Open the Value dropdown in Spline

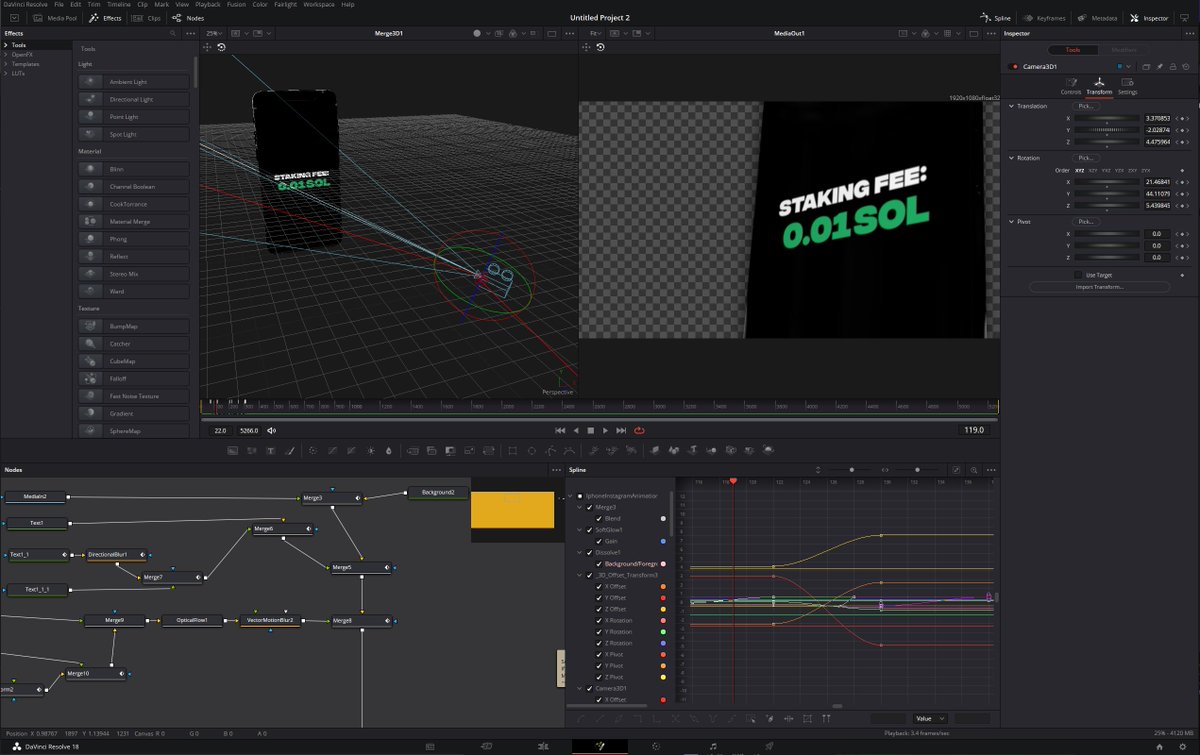coord(929,718)
